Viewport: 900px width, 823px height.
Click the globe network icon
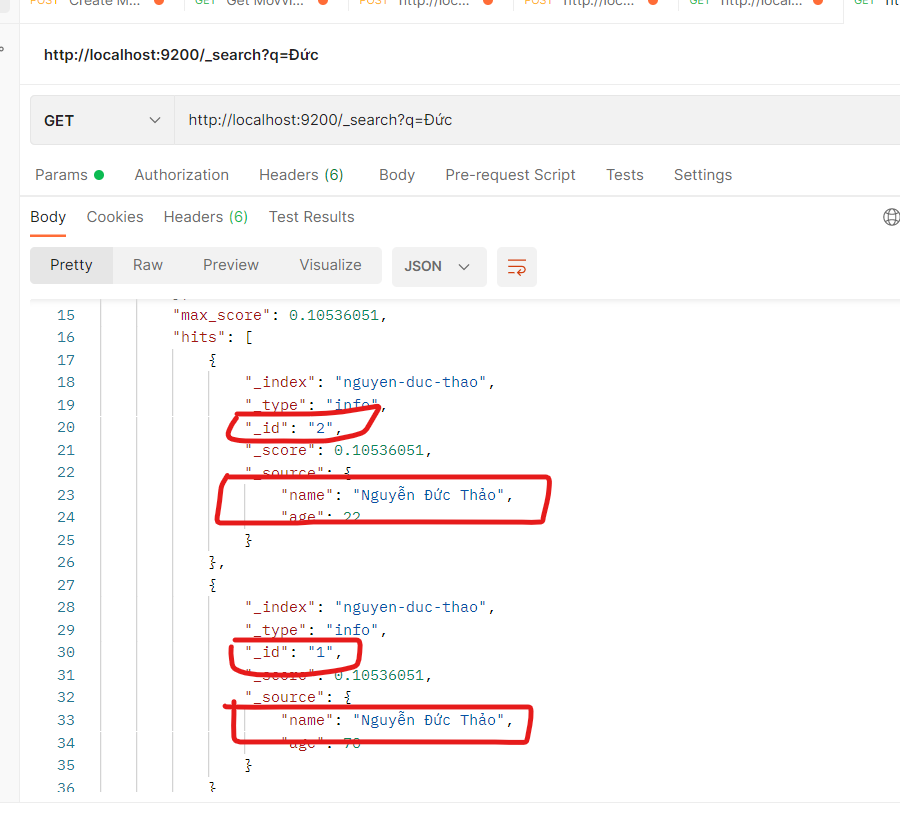click(x=891, y=217)
